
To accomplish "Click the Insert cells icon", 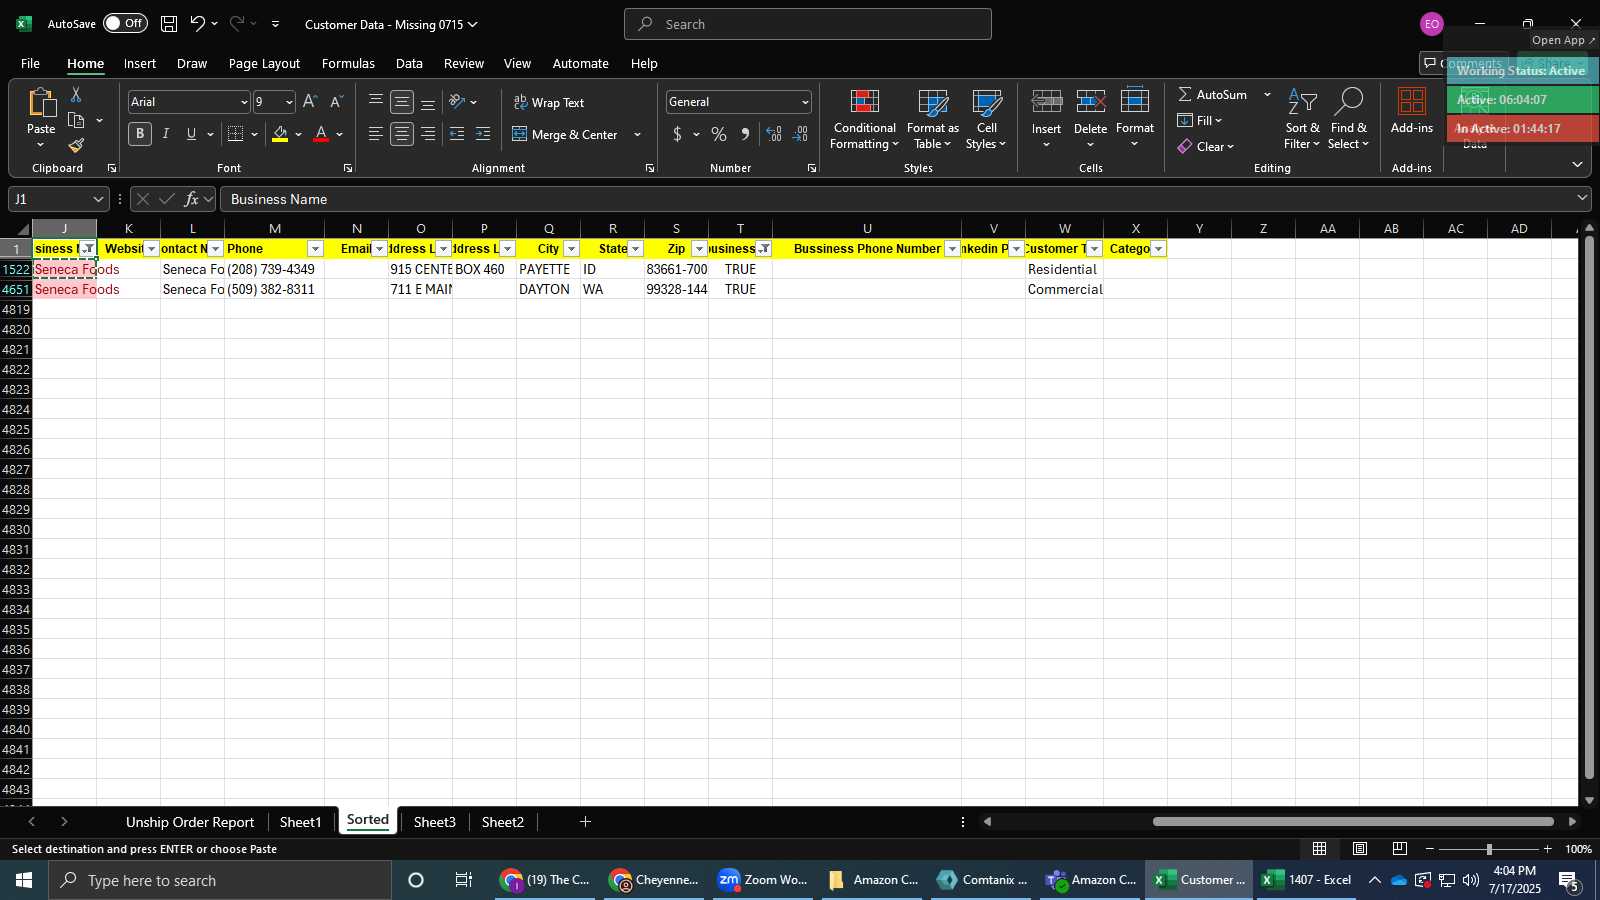I will point(1047,102).
